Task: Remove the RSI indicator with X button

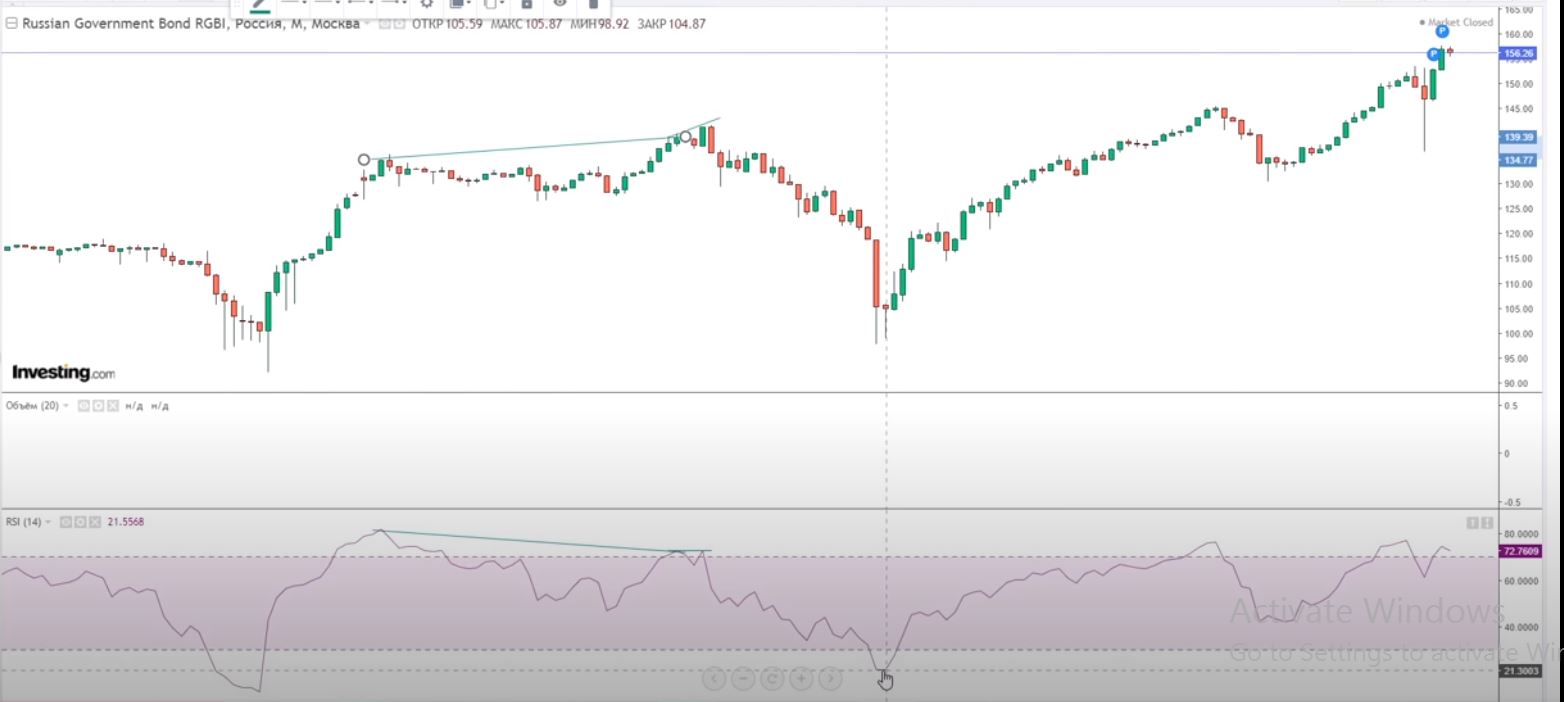Action: click(x=94, y=522)
